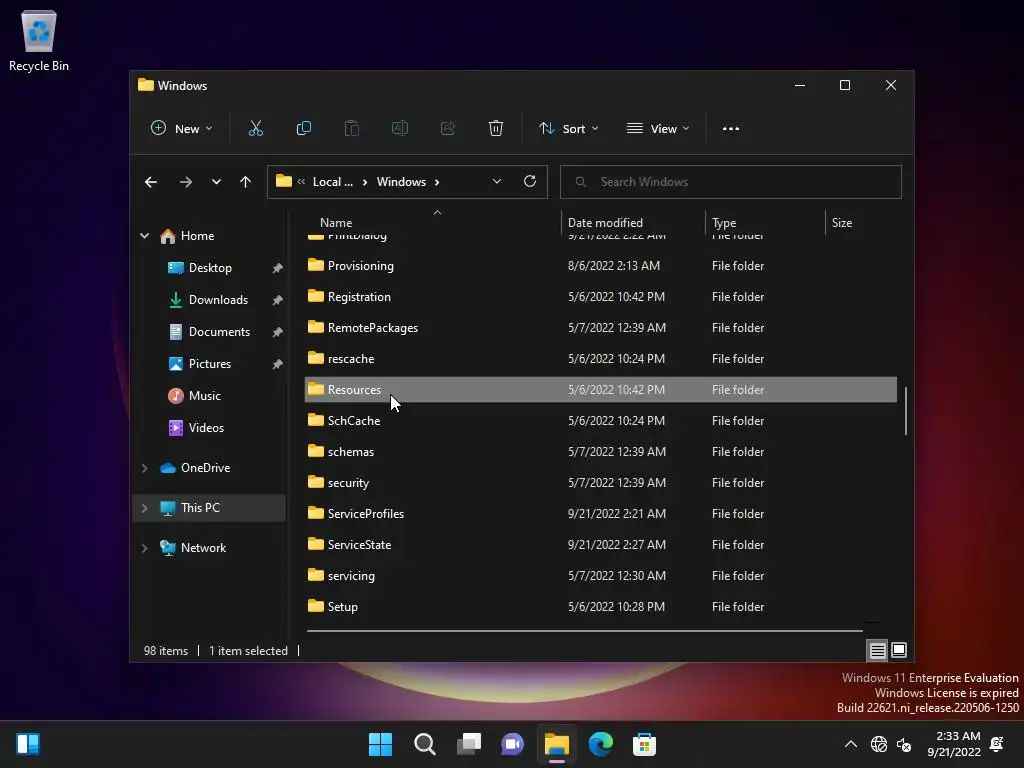Select the Registration folder
Viewport: 1024px width, 768px height.
tap(600, 296)
